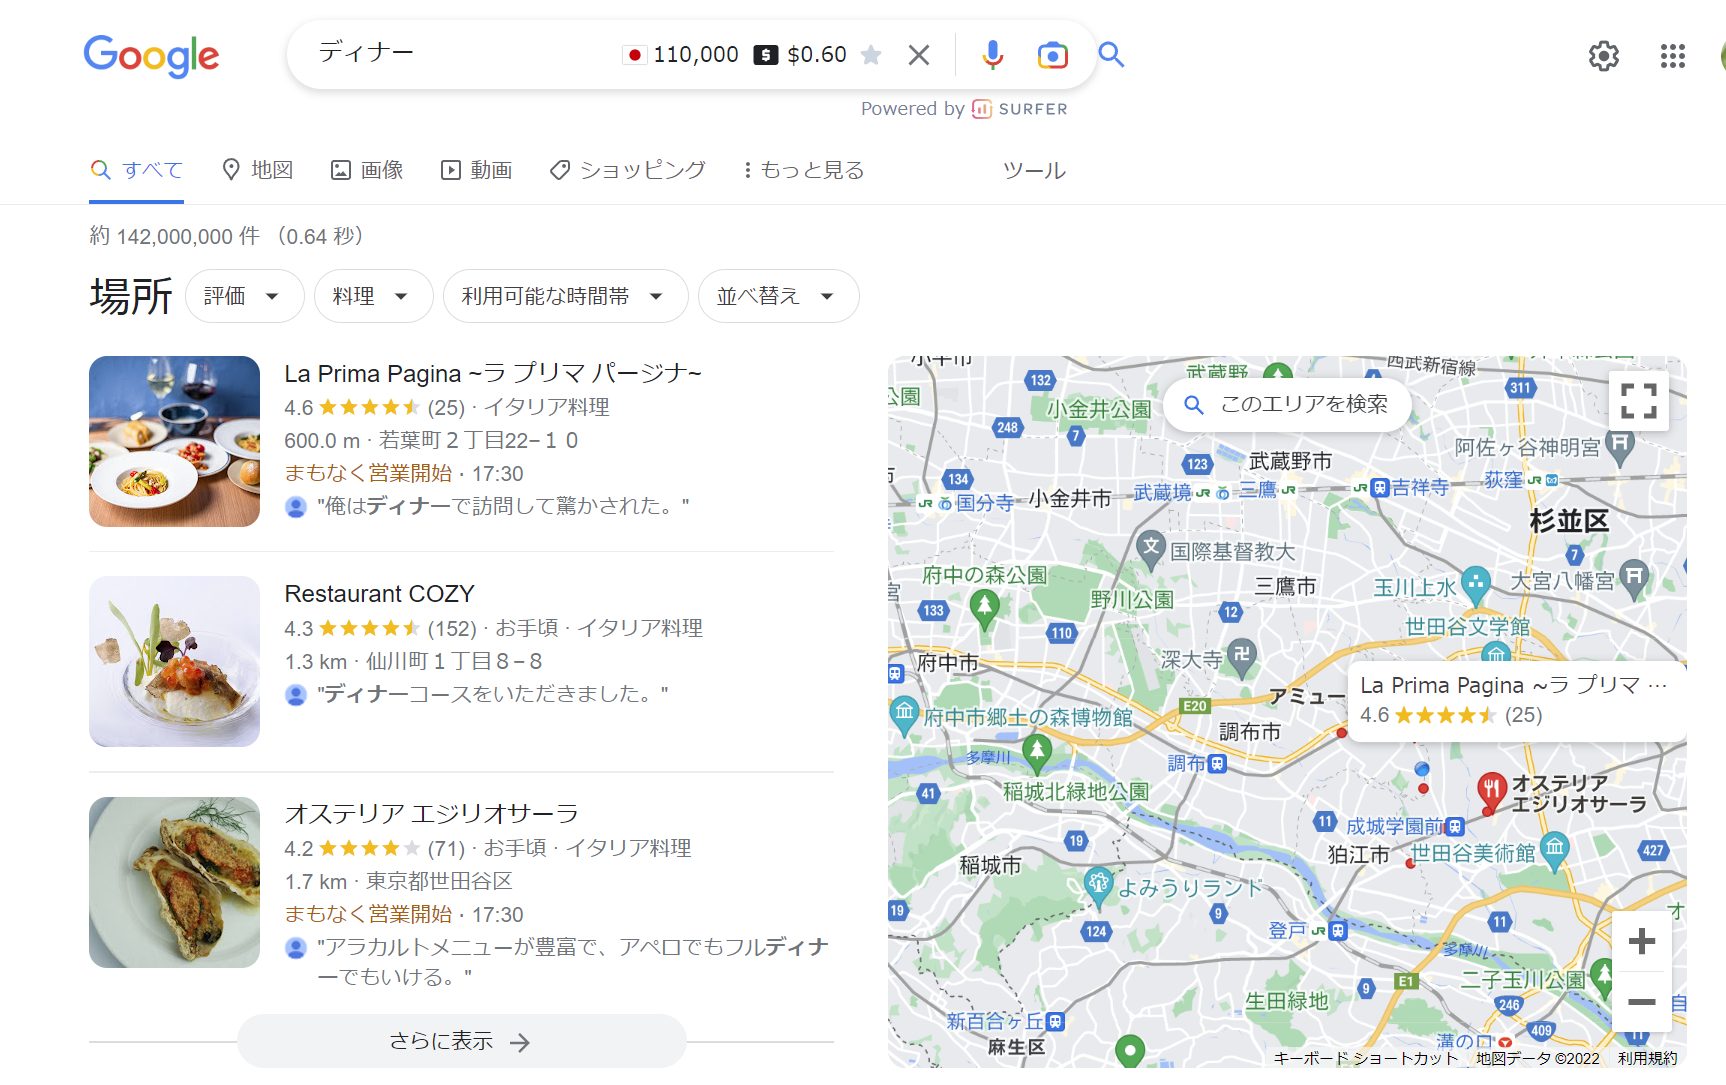This screenshot has height=1085, width=1726.
Task: Star the keyword in Surfer widget
Action: pos(871,55)
